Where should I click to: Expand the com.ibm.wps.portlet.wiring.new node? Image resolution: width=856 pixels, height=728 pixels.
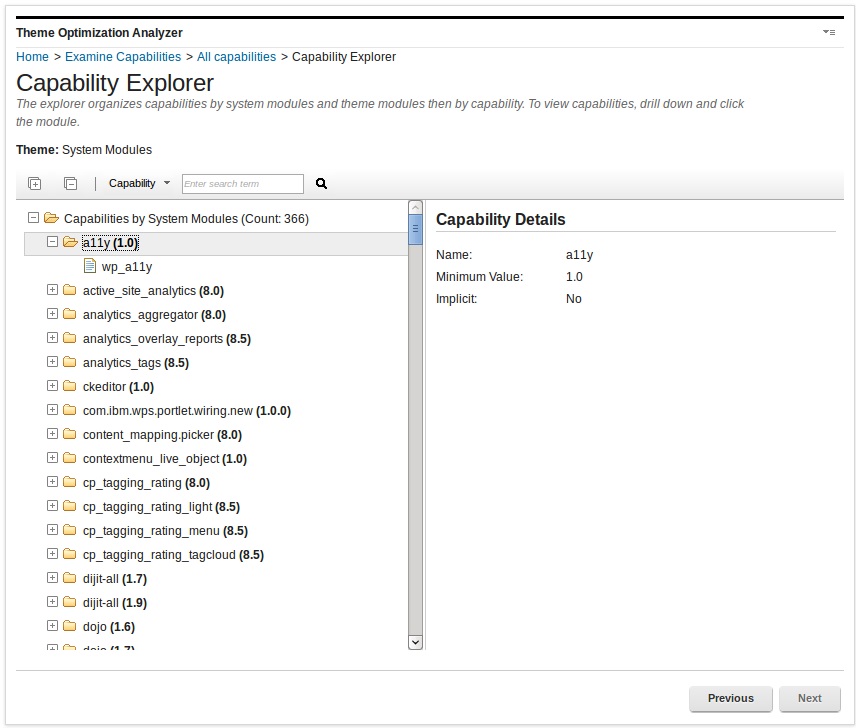pos(52,410)
